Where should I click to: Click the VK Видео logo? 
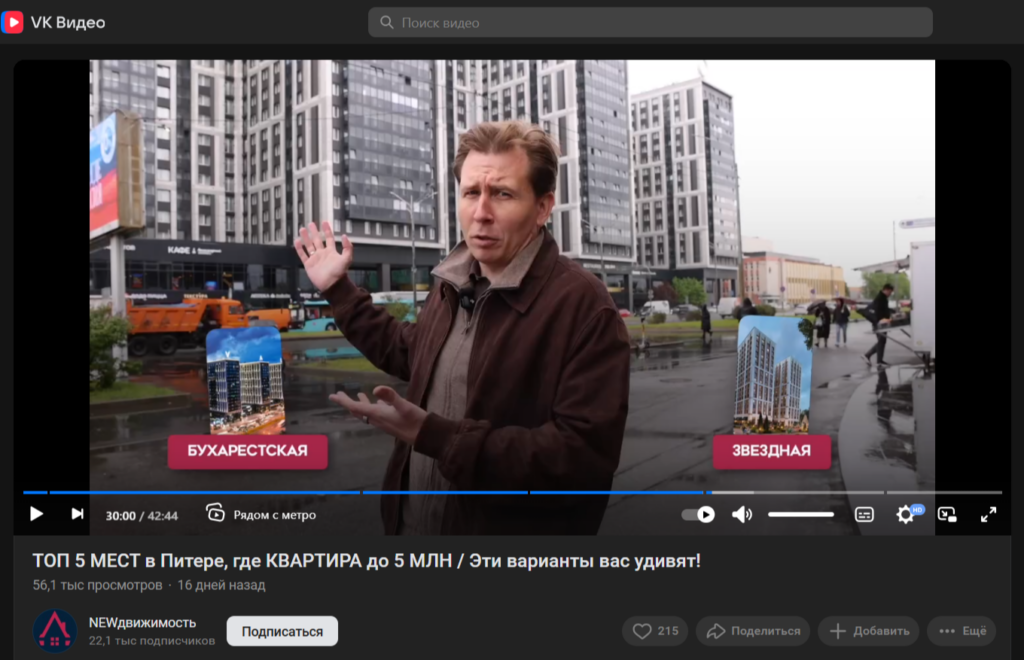(54, 22)
